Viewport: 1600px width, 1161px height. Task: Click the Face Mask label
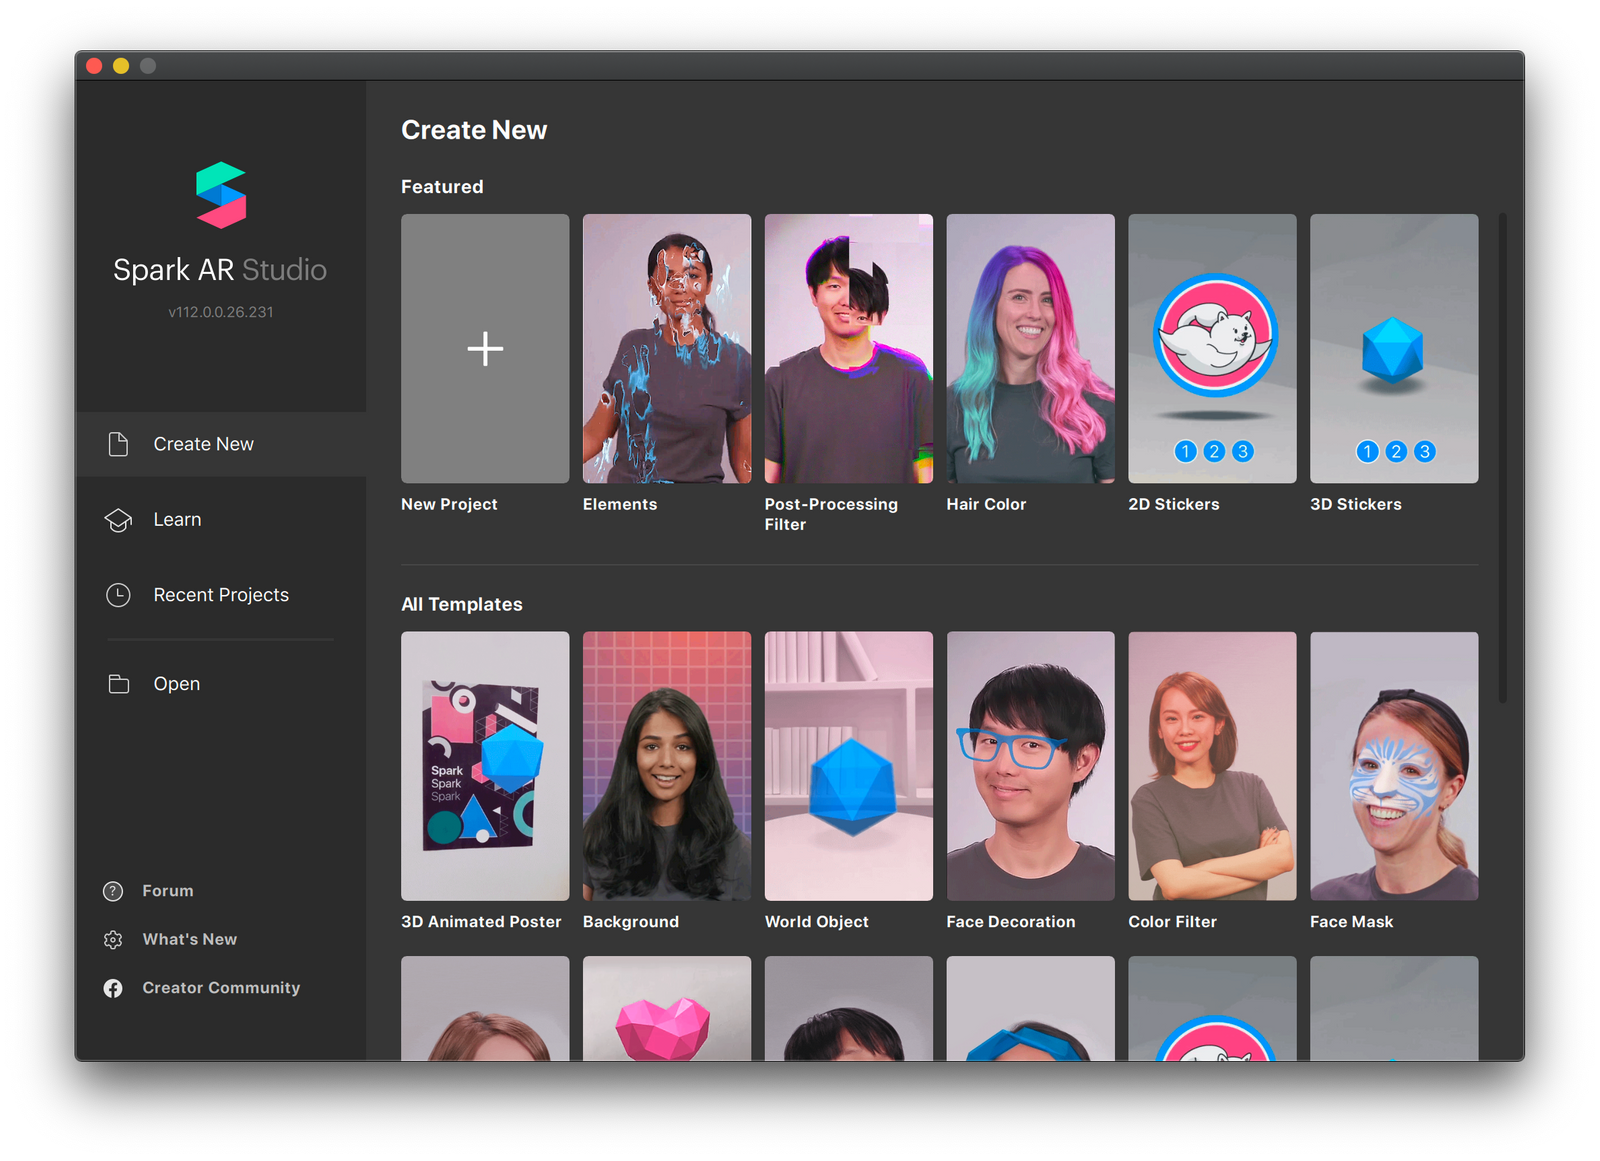pos(1352,922)
